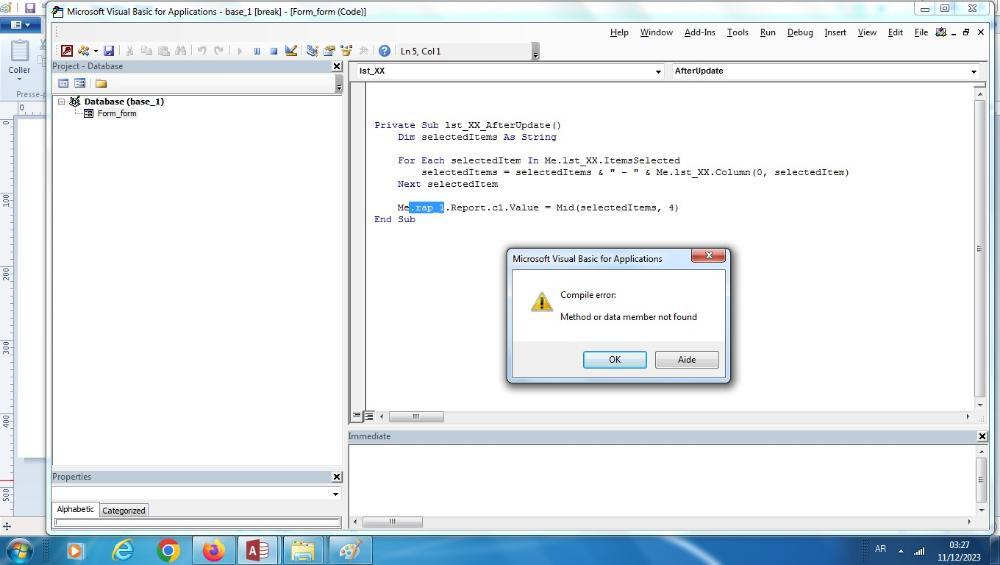Click the Undo arrow icon
This screenshot has width=1000, height=565.
tap(202, 51)
